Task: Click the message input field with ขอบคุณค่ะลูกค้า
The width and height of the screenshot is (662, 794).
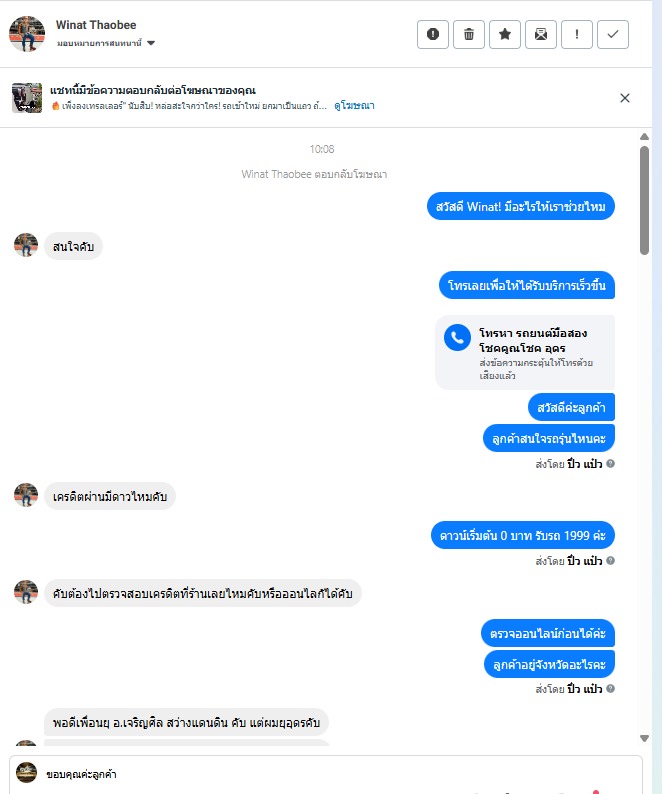Action: (326, 774)
